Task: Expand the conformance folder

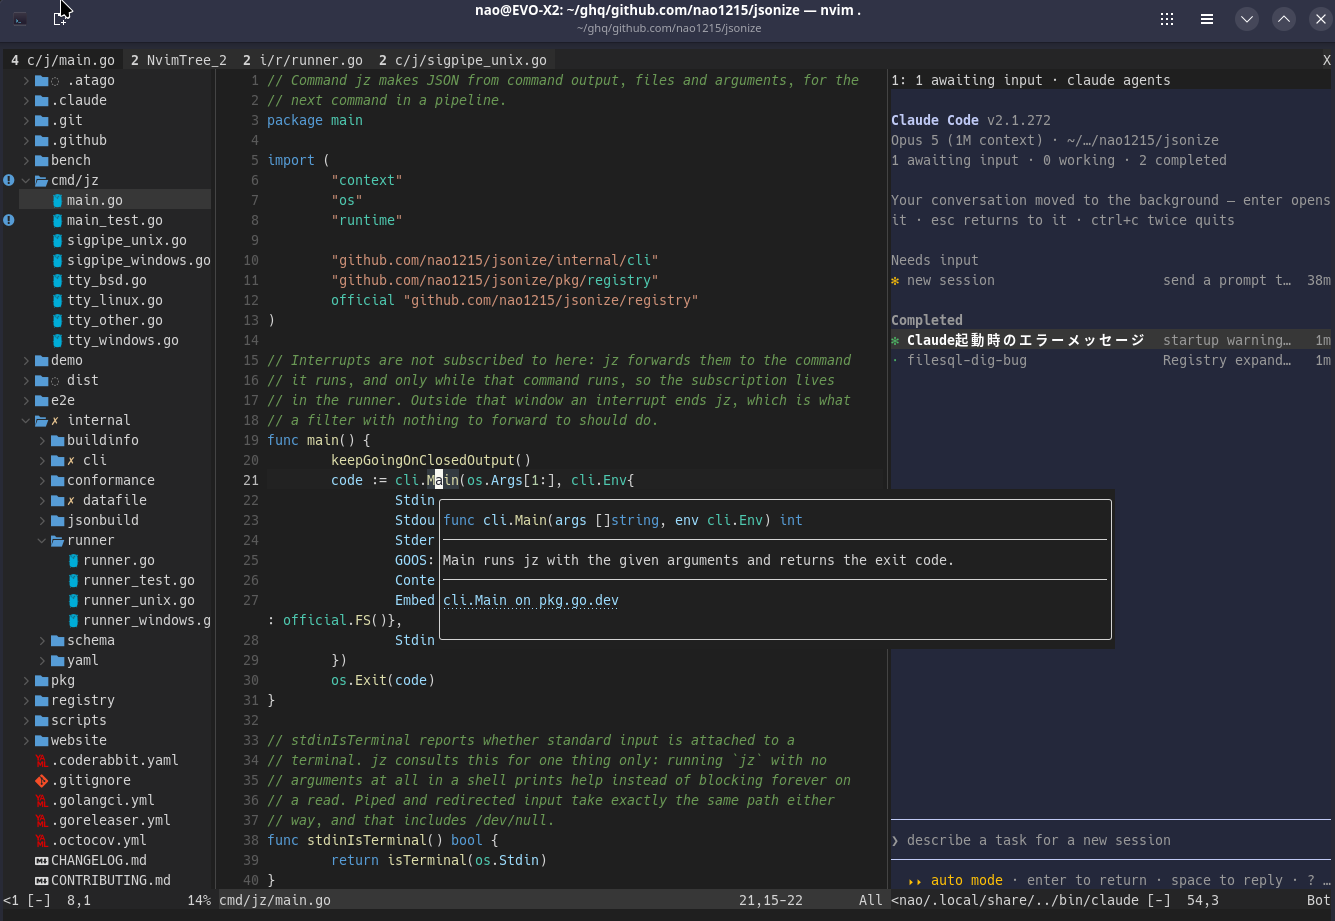Action: click(x=42, y=480)
